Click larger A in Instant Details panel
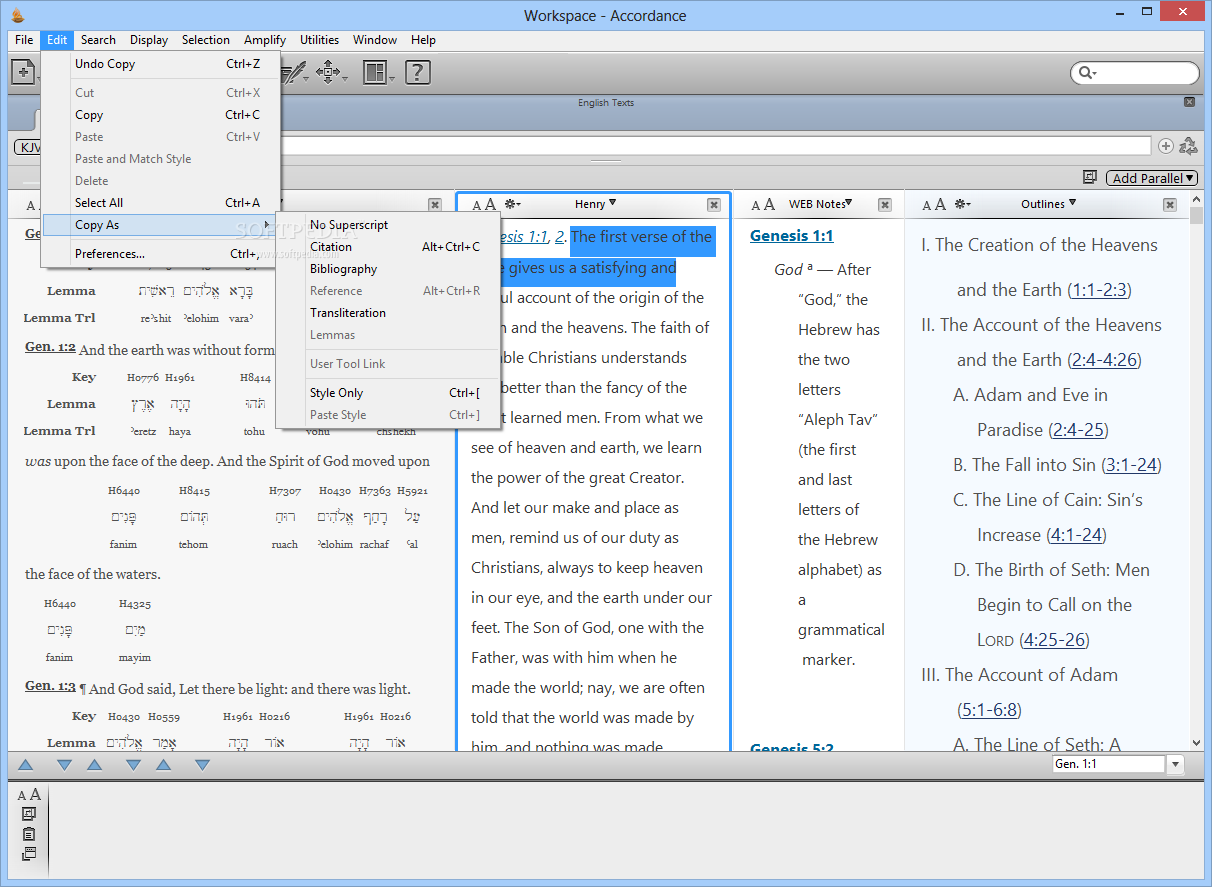The height and width of the screenshot is (887, 1212). click(x=35, y=795)
